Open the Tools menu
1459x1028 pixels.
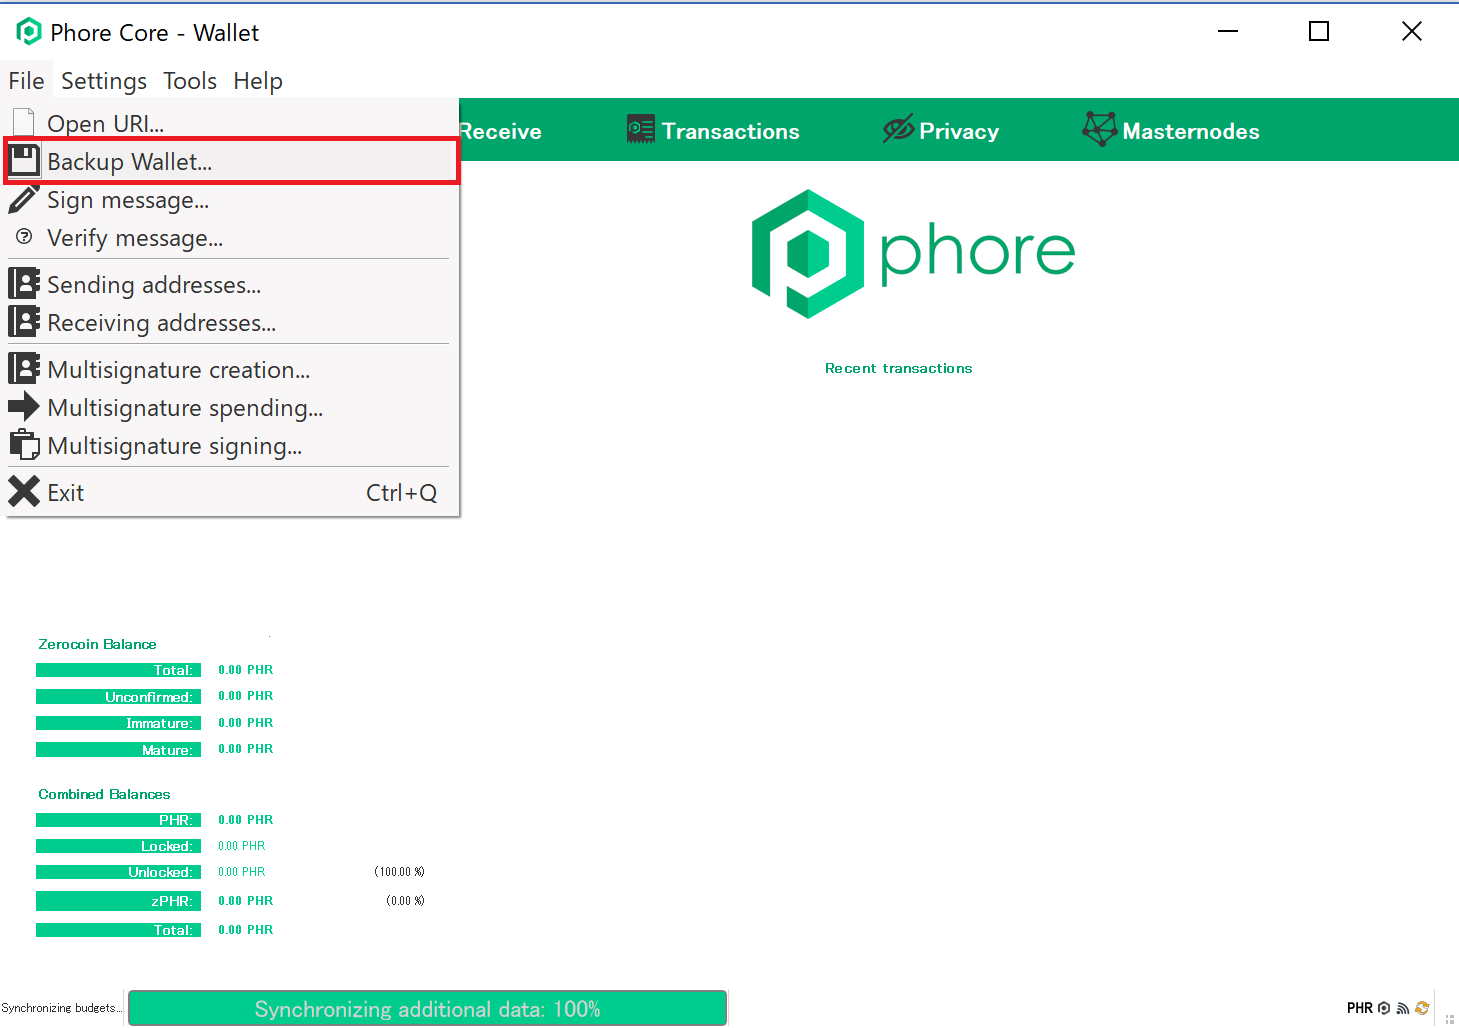190,81
